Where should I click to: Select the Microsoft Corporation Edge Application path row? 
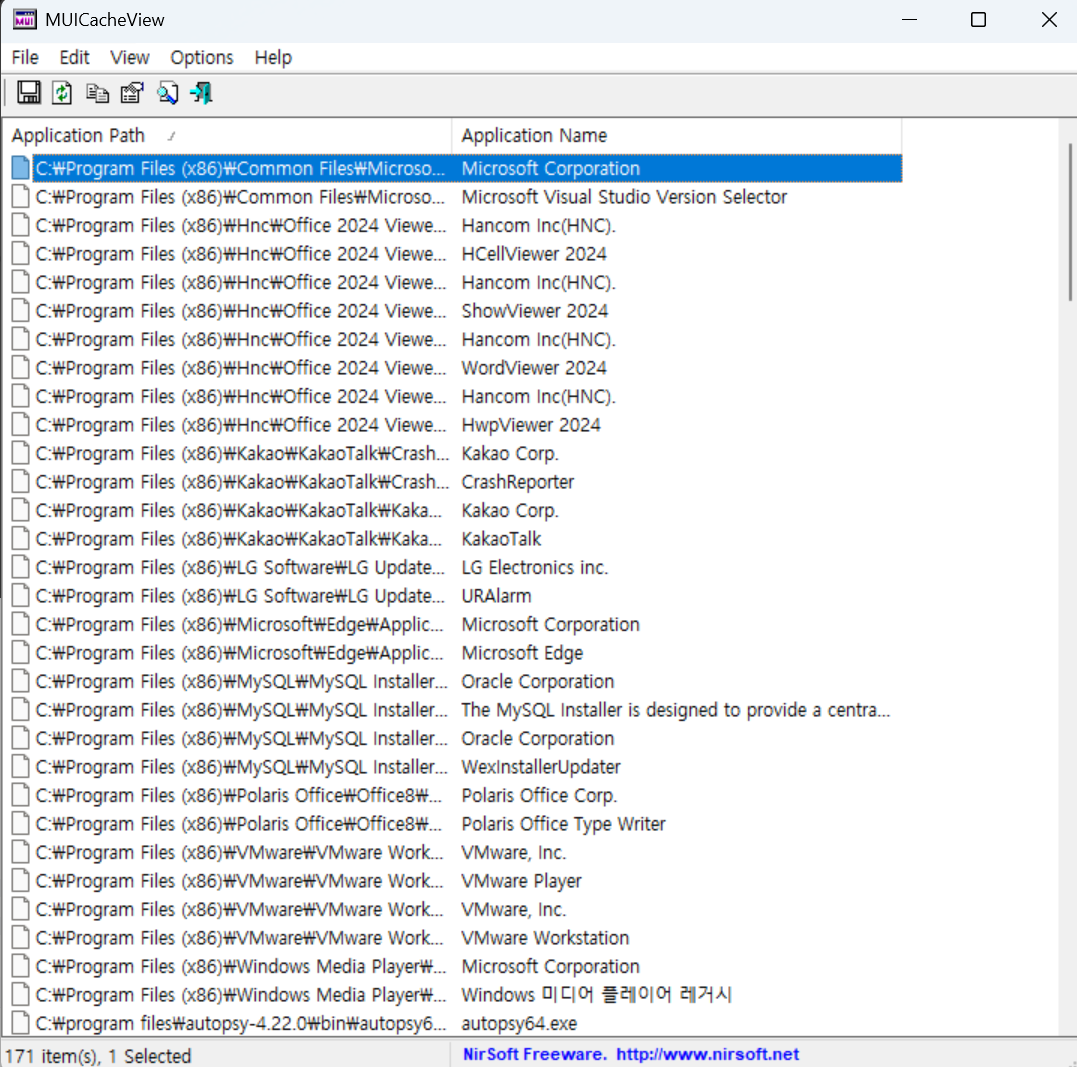coord(456,625)
